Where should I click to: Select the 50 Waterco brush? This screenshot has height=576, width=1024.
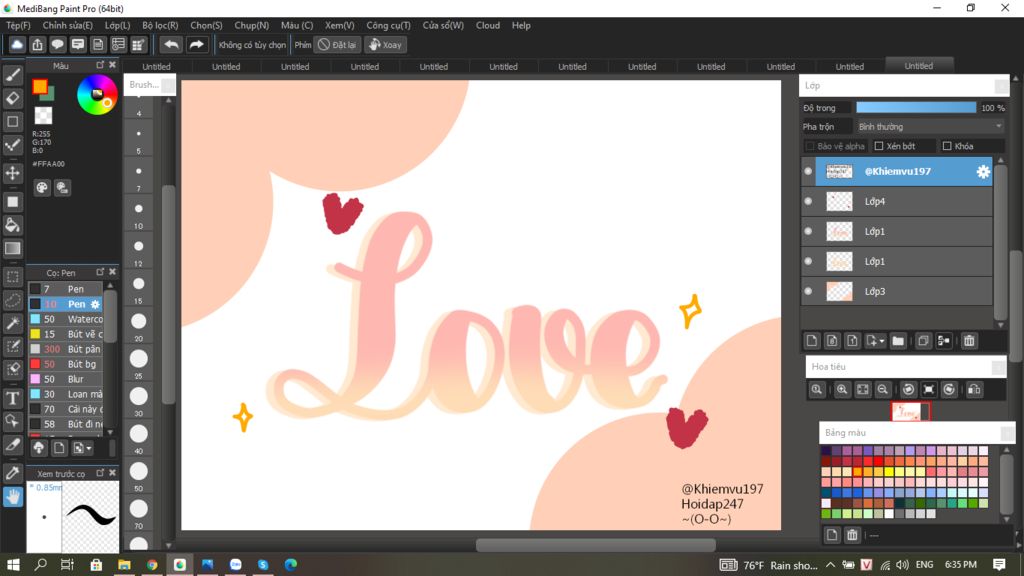tap(66, 319)
